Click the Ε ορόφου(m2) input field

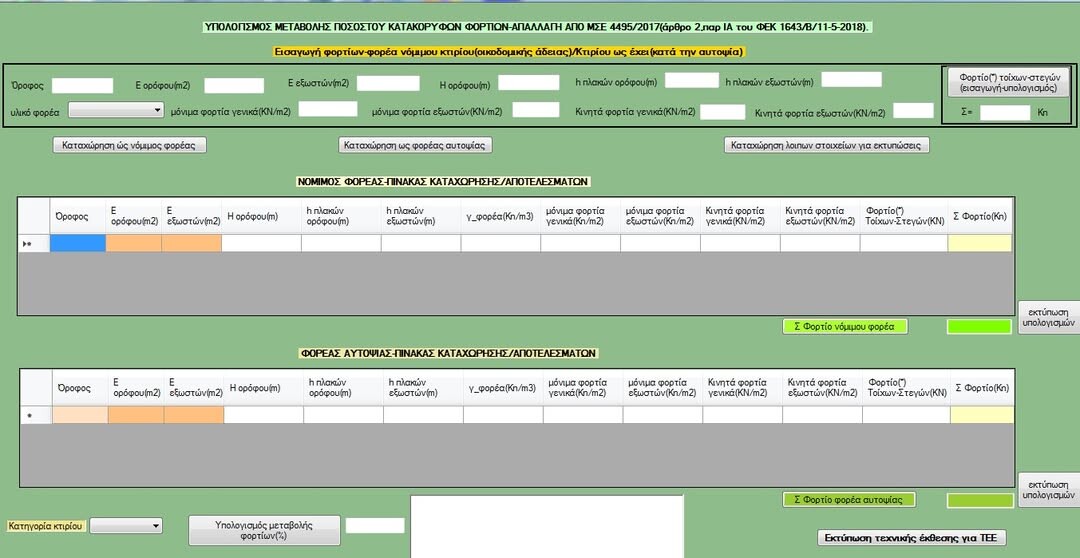click(234, 86)
